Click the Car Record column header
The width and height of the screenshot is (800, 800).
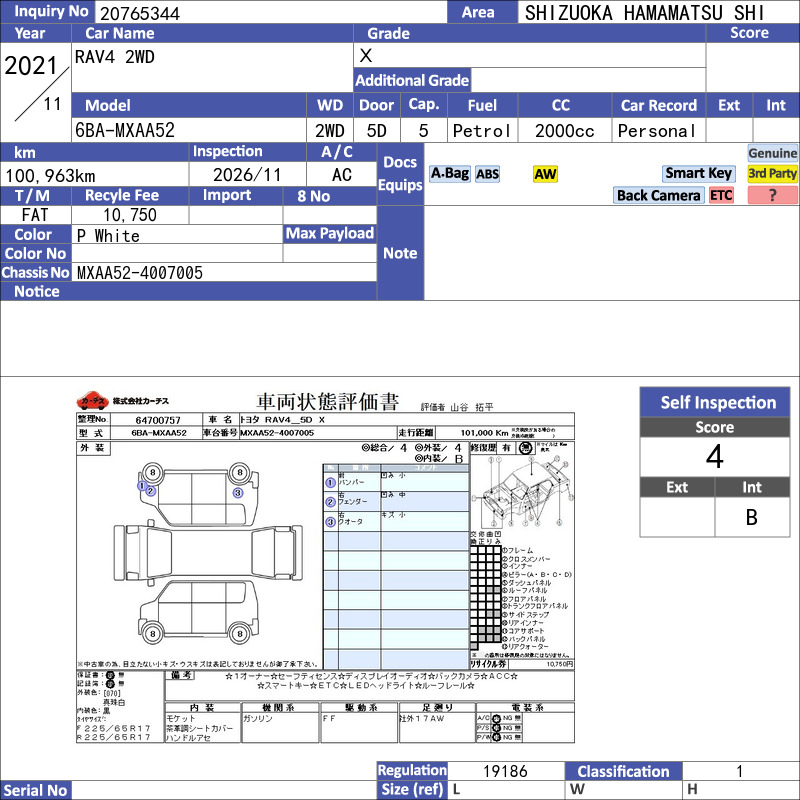(659, 105)
